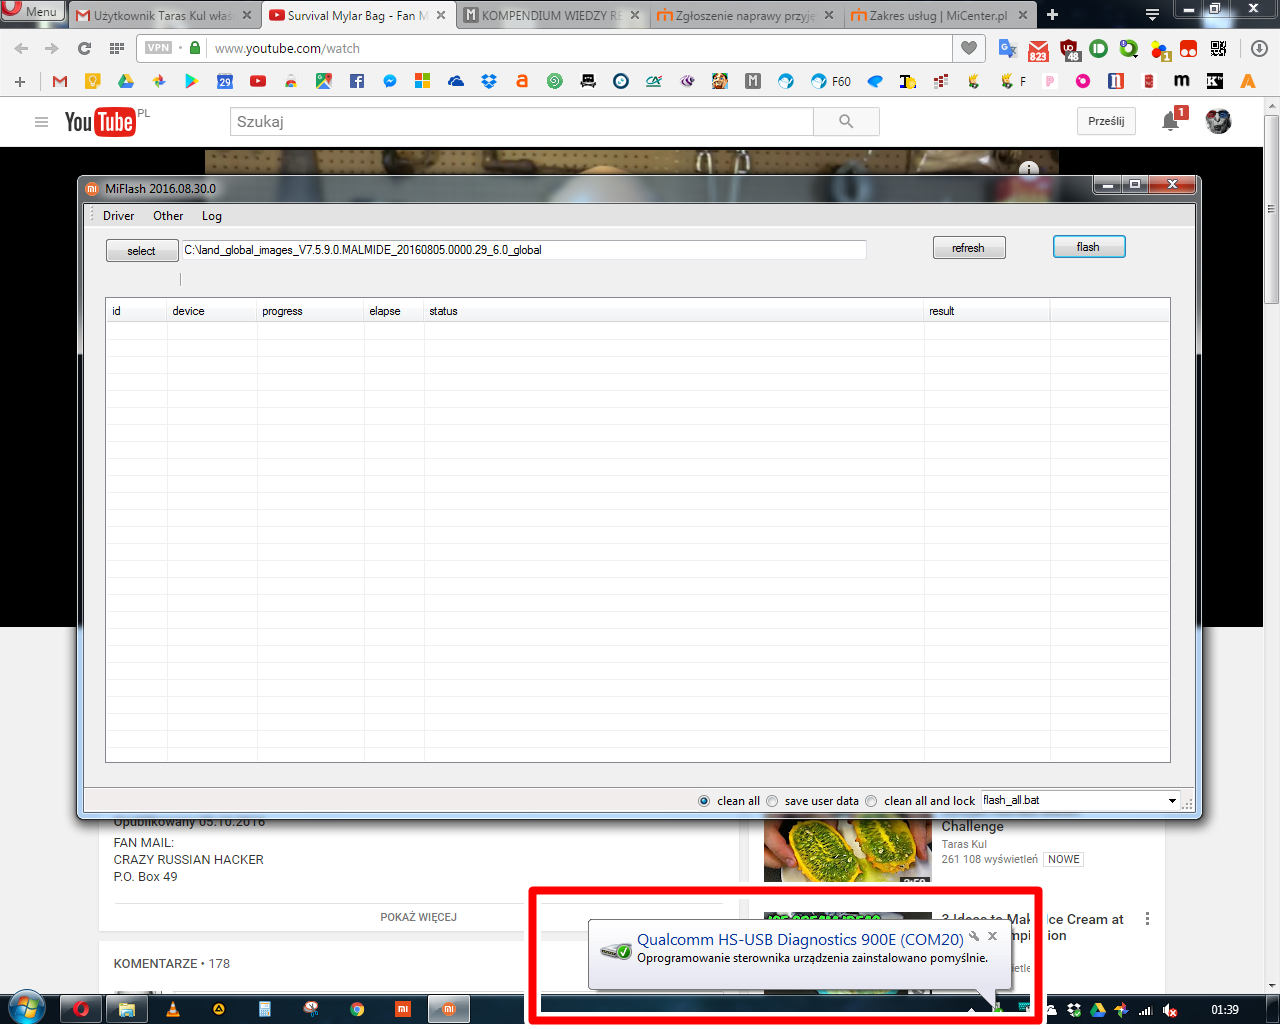Screen dimensions: 1280x1029
Task: Click the flash button in MiFlash
Action: [1088, 247]
